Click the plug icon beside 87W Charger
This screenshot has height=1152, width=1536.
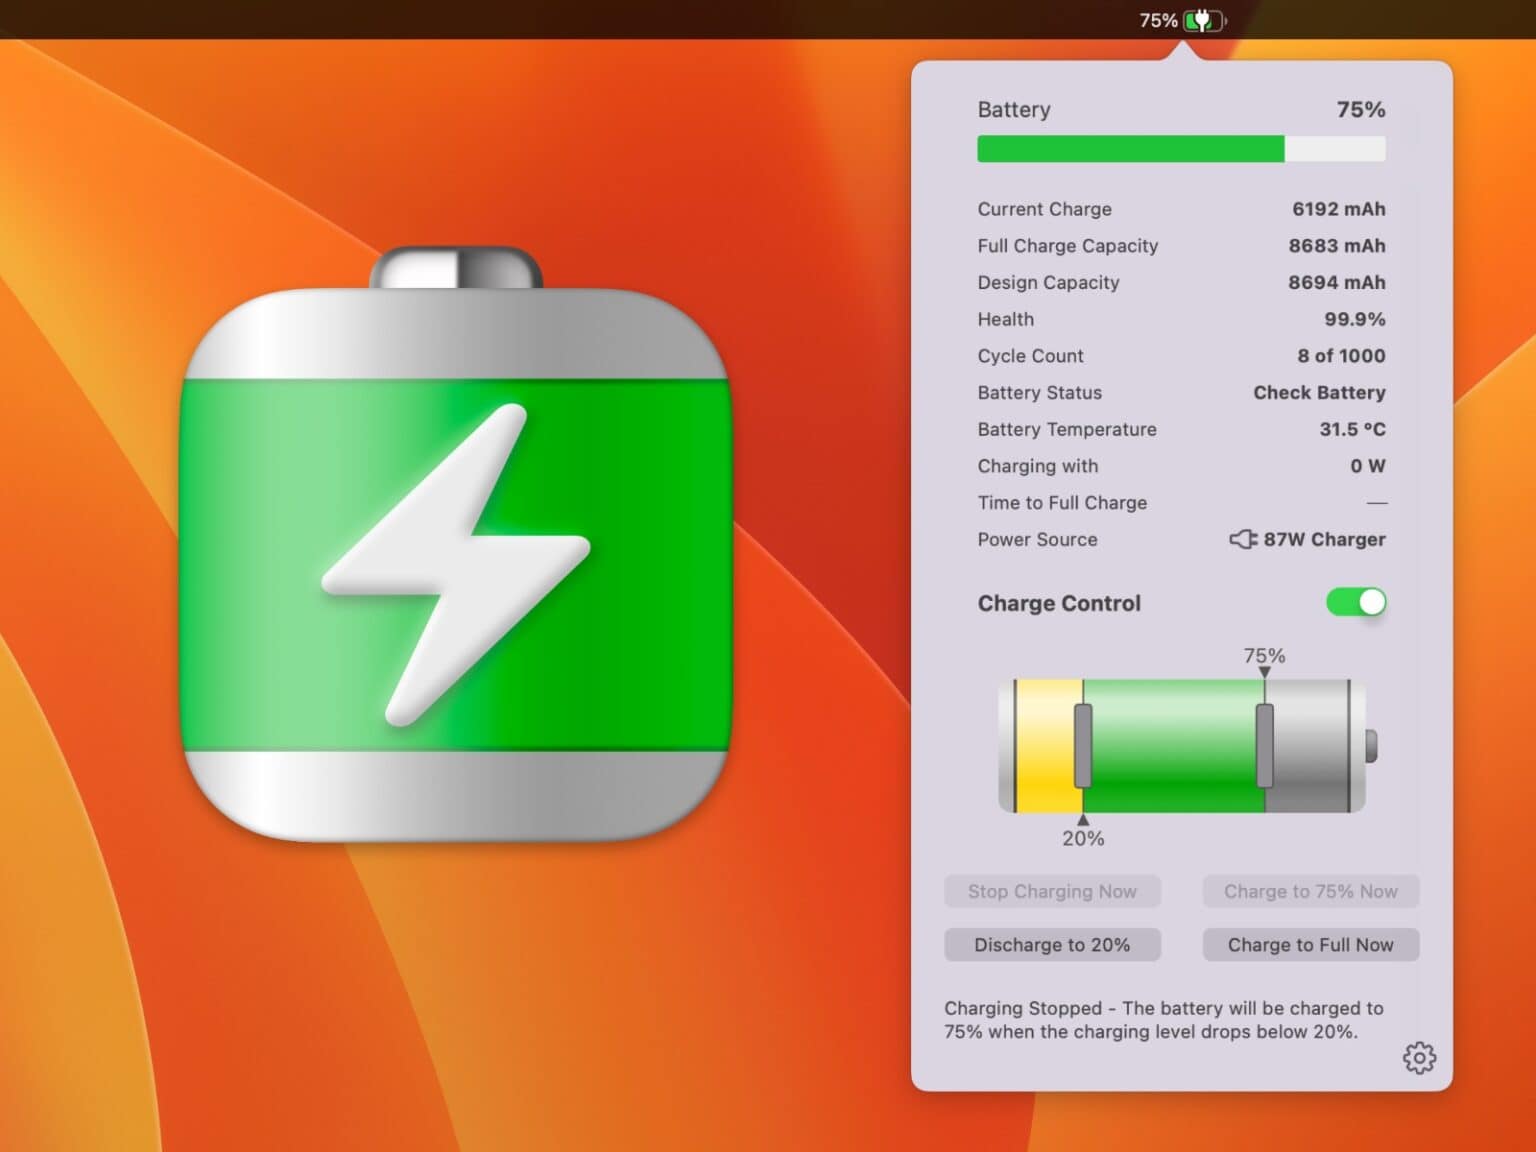click(x=1243, y=539)
